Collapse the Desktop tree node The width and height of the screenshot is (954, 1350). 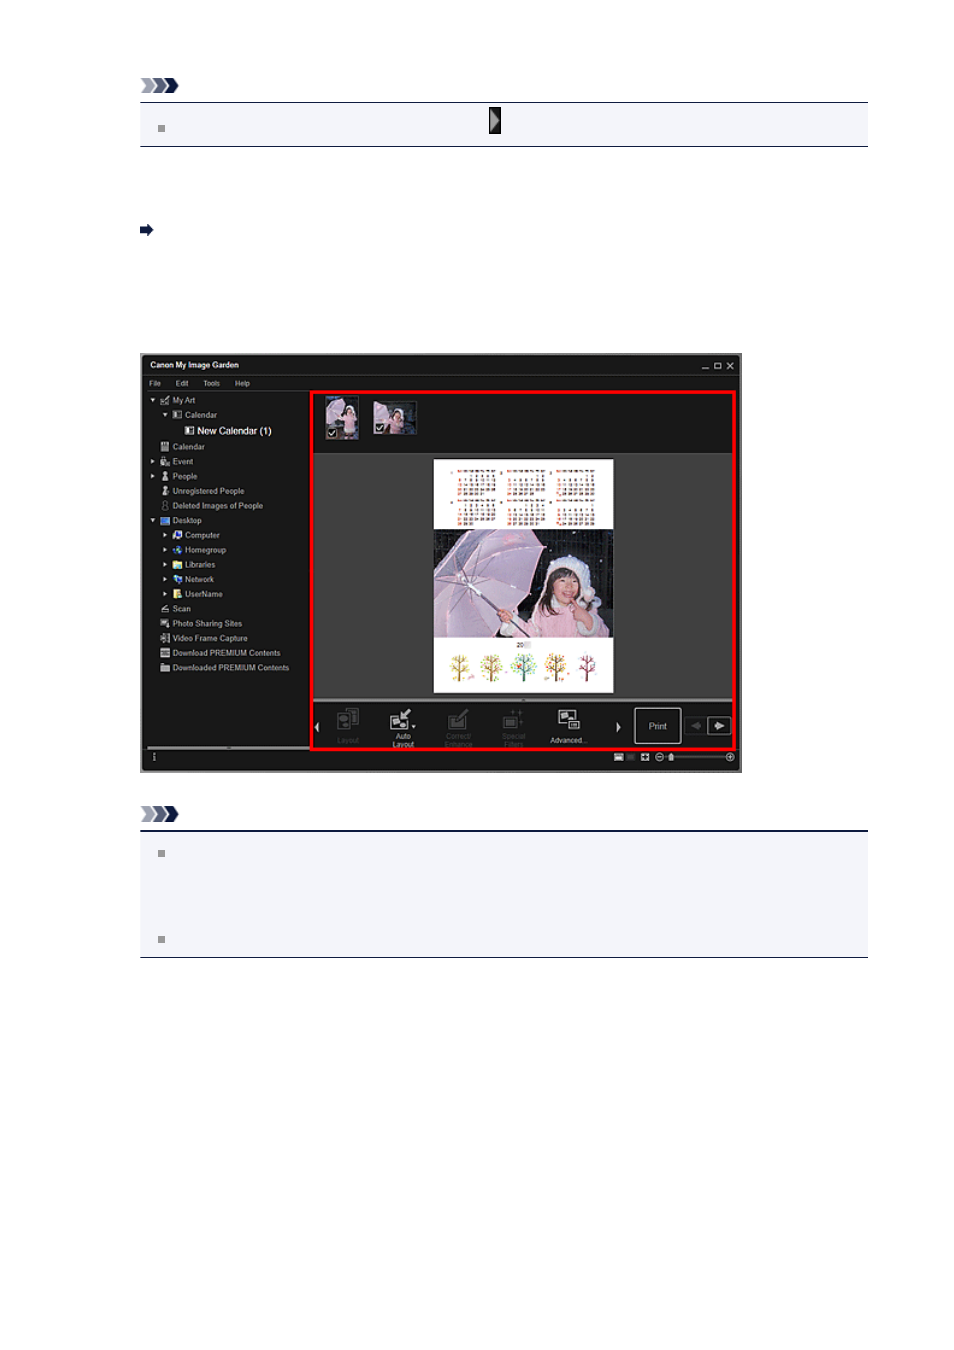point(153,521)
